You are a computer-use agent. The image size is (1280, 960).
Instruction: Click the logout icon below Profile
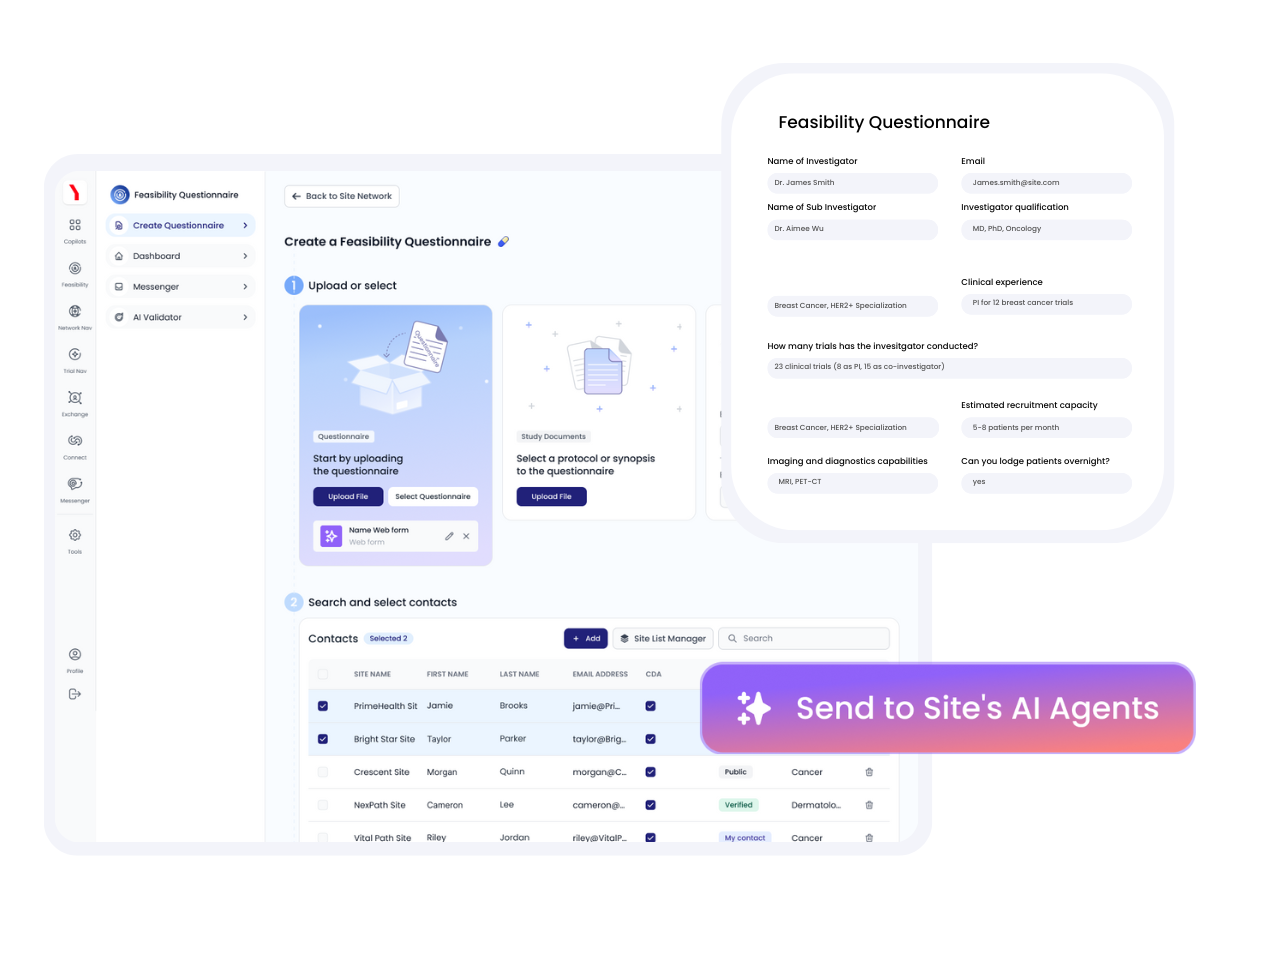click(x=74, y=693)
